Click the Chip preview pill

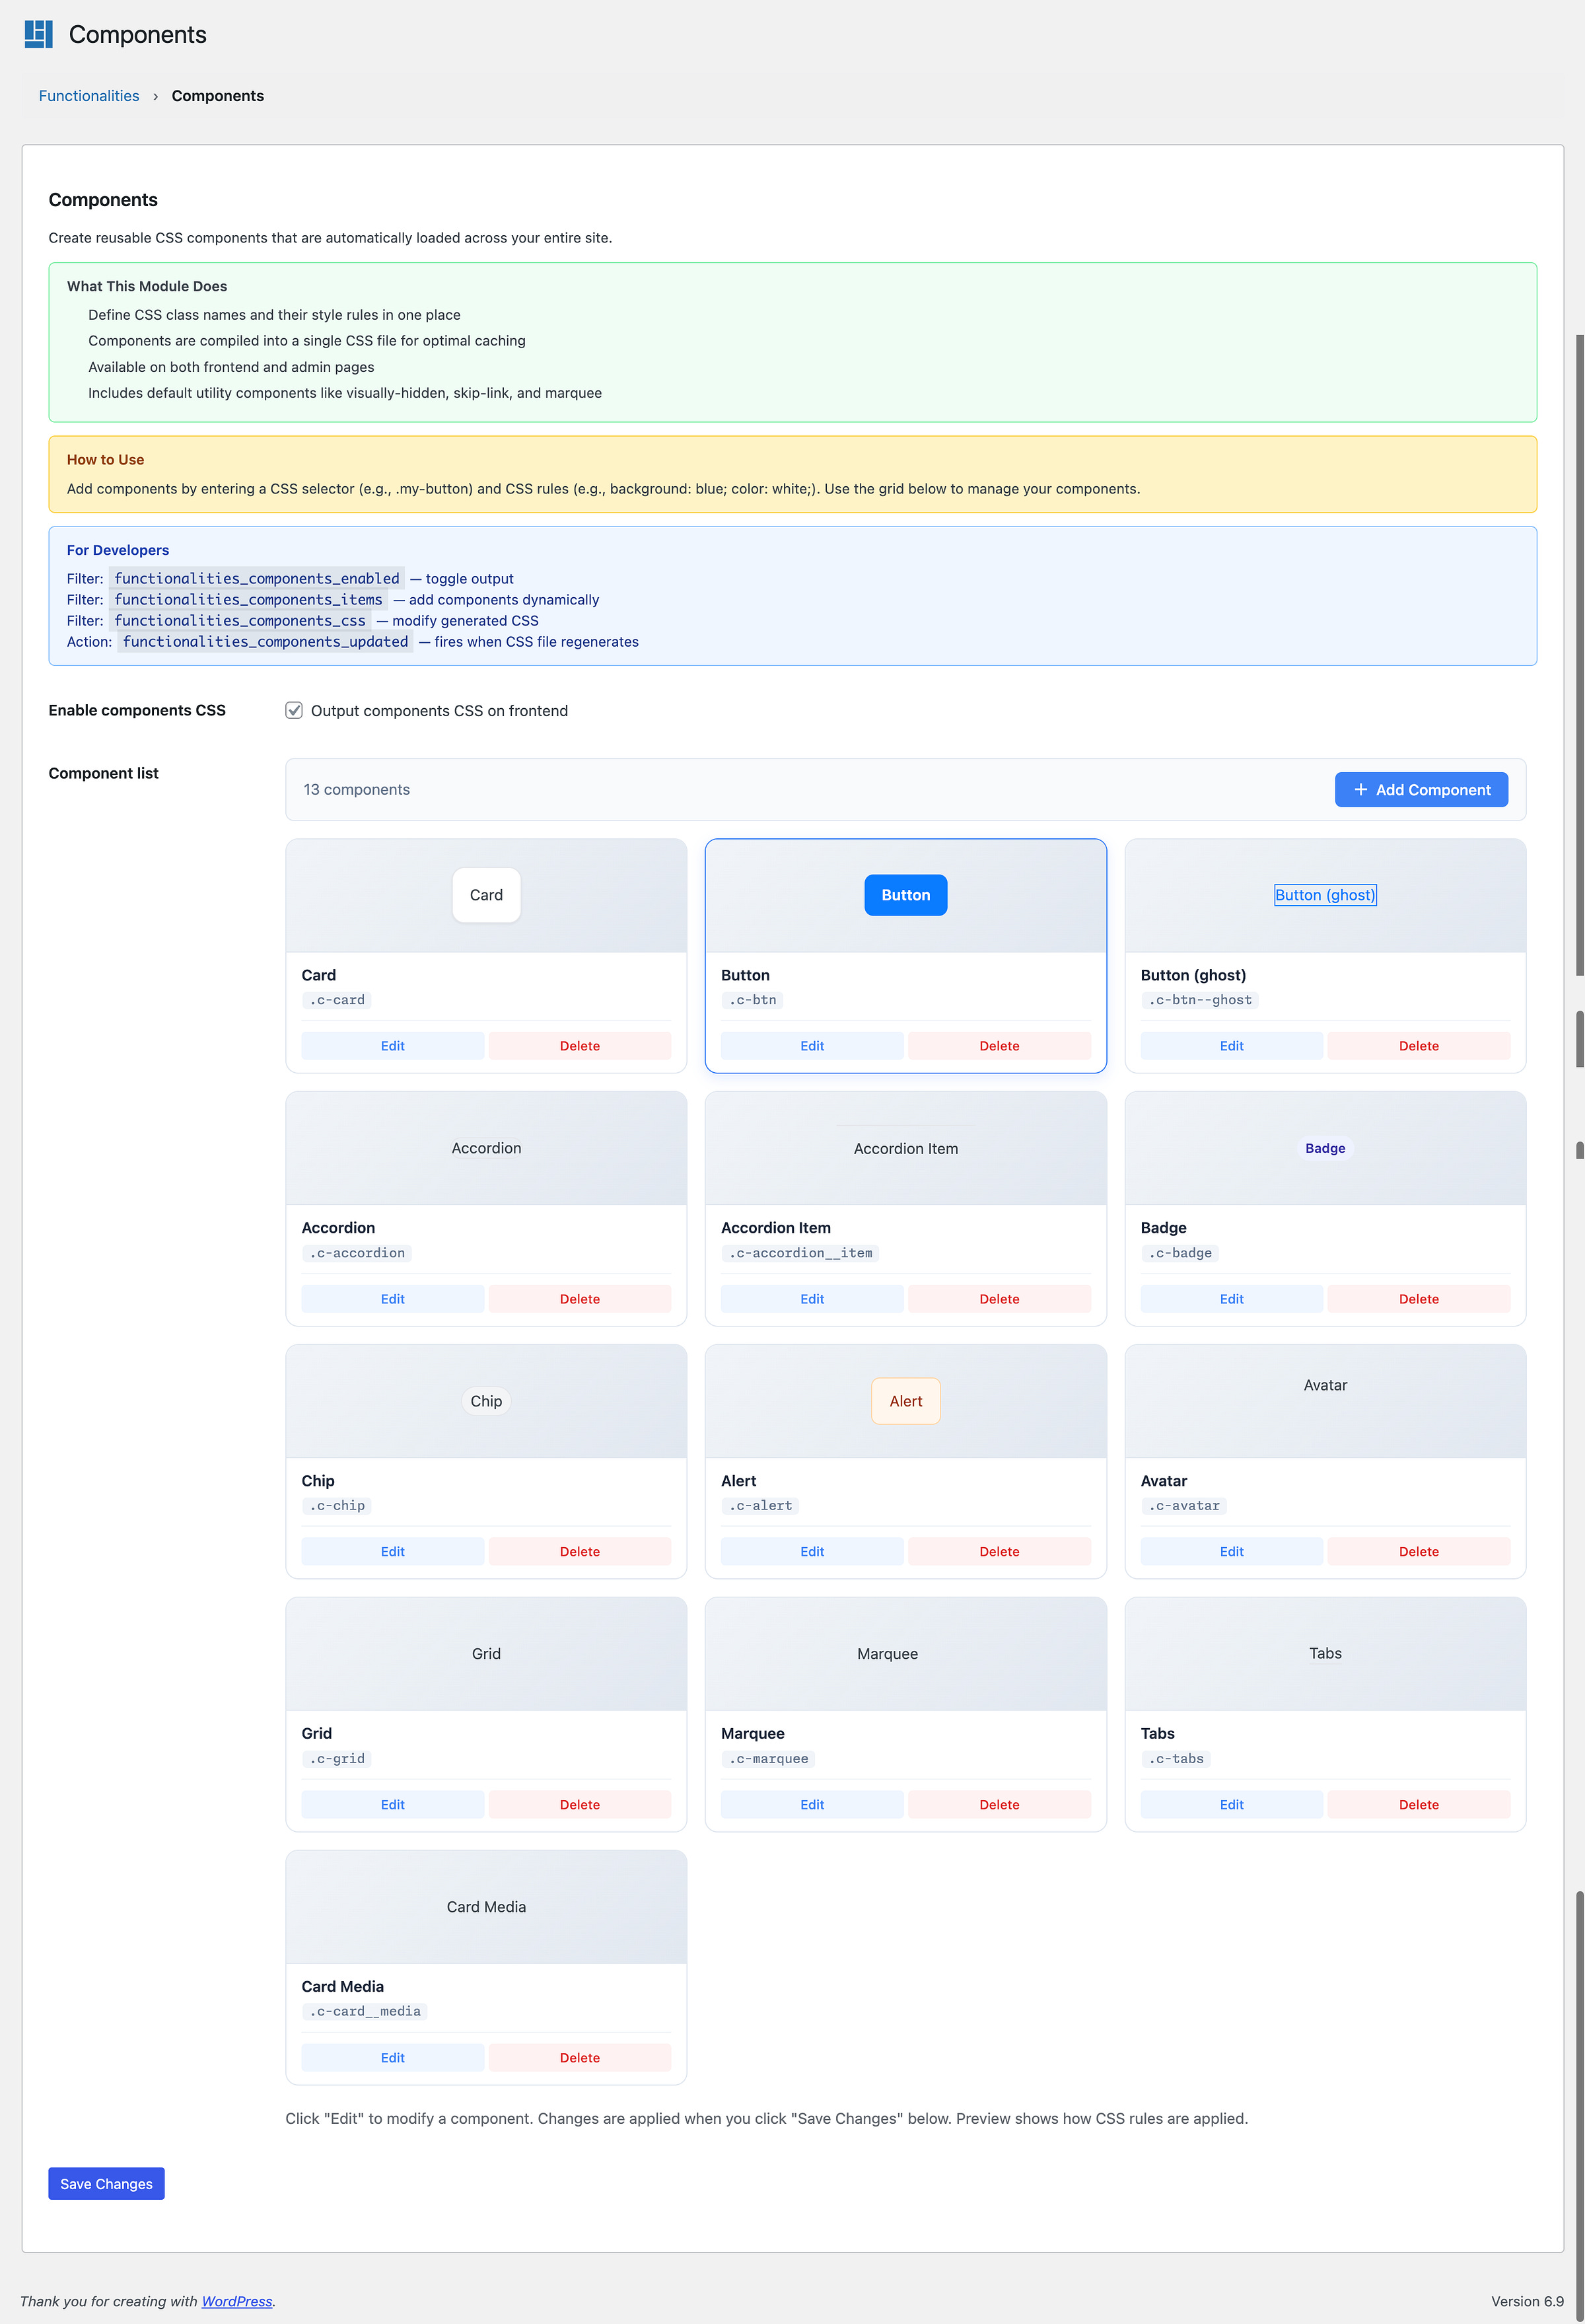coord(486,1401)
